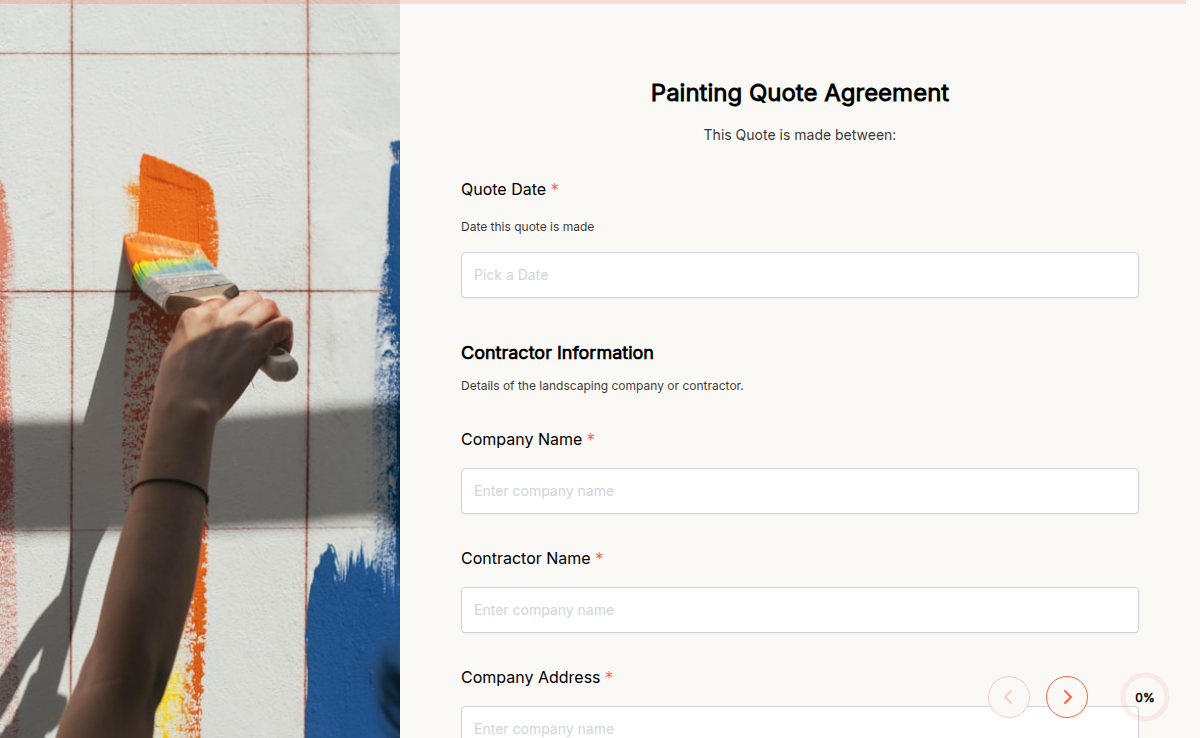1200x738 pixels.
Task: Open the Pick a Date field
Action: click(799, 275)
